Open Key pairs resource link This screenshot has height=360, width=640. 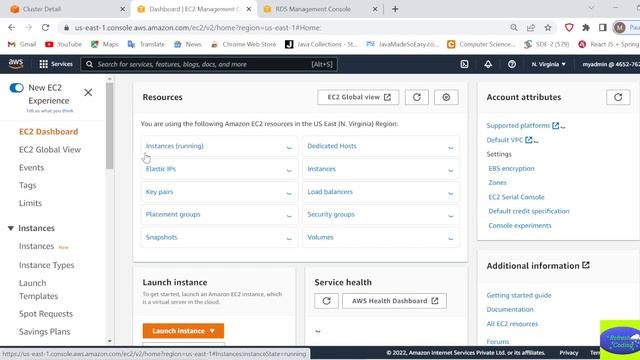tap(160, 192)
